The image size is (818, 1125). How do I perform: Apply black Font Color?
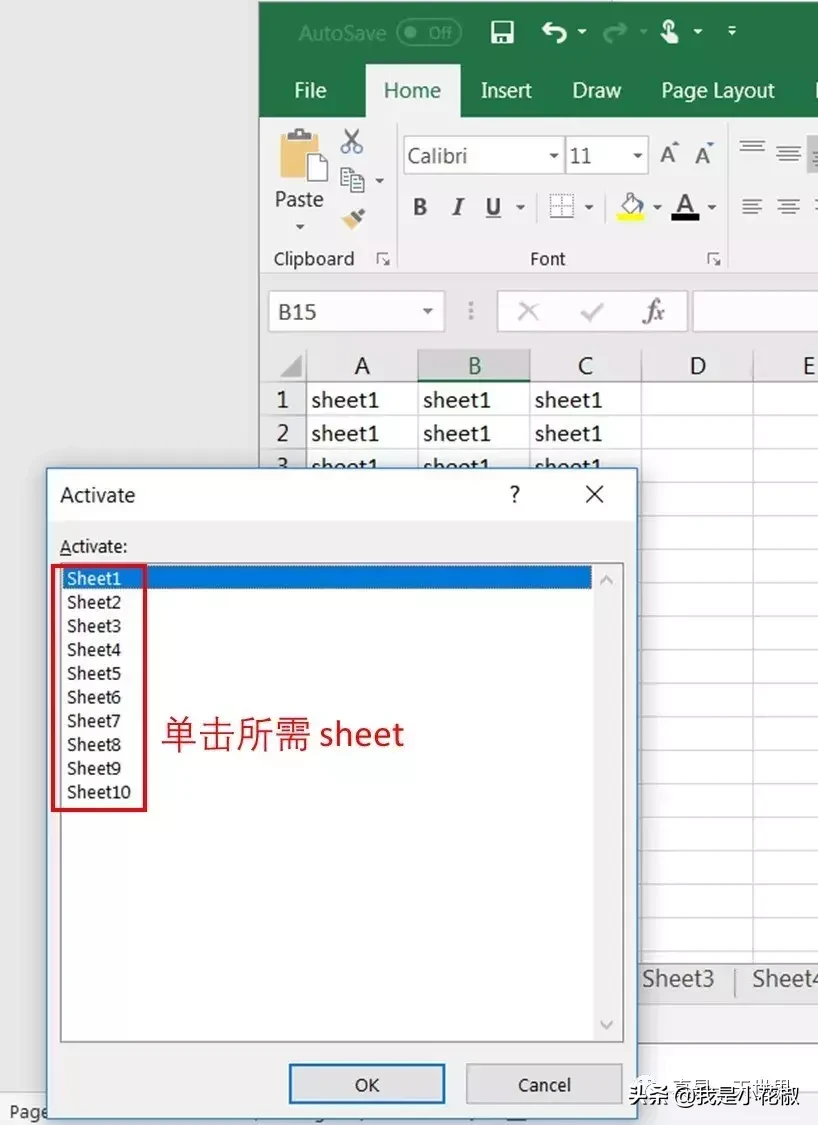685,207
